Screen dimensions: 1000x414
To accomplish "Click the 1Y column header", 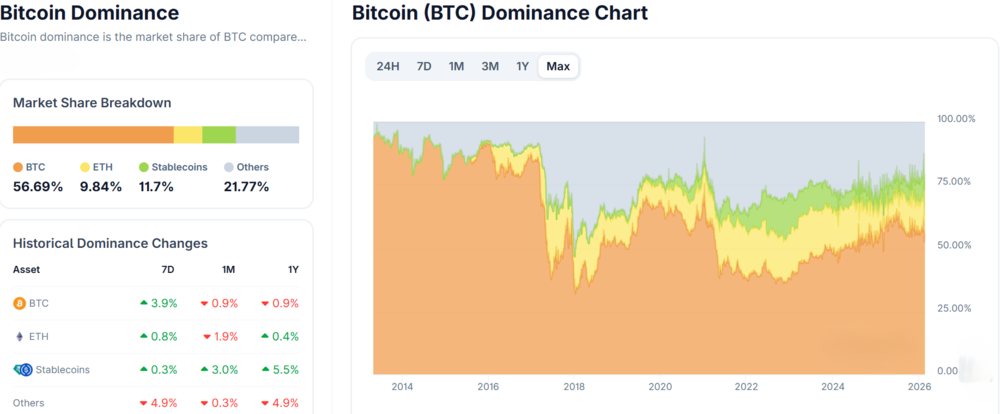I will coord(292,270).
